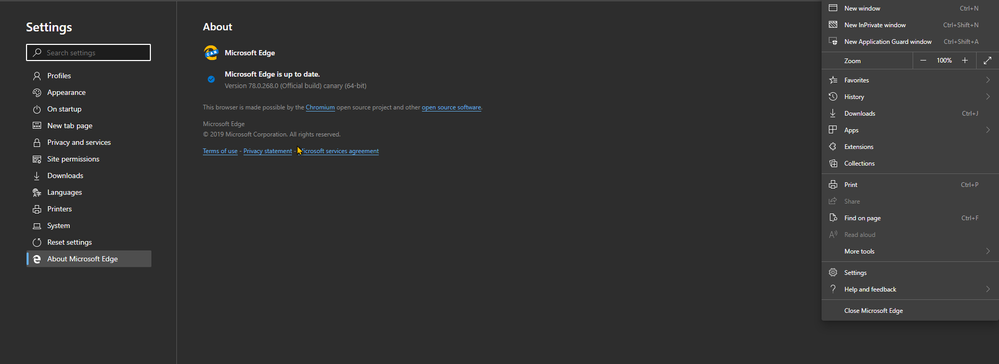
Task: Expand the More tools submenu chevron
Action: [988, 251]
